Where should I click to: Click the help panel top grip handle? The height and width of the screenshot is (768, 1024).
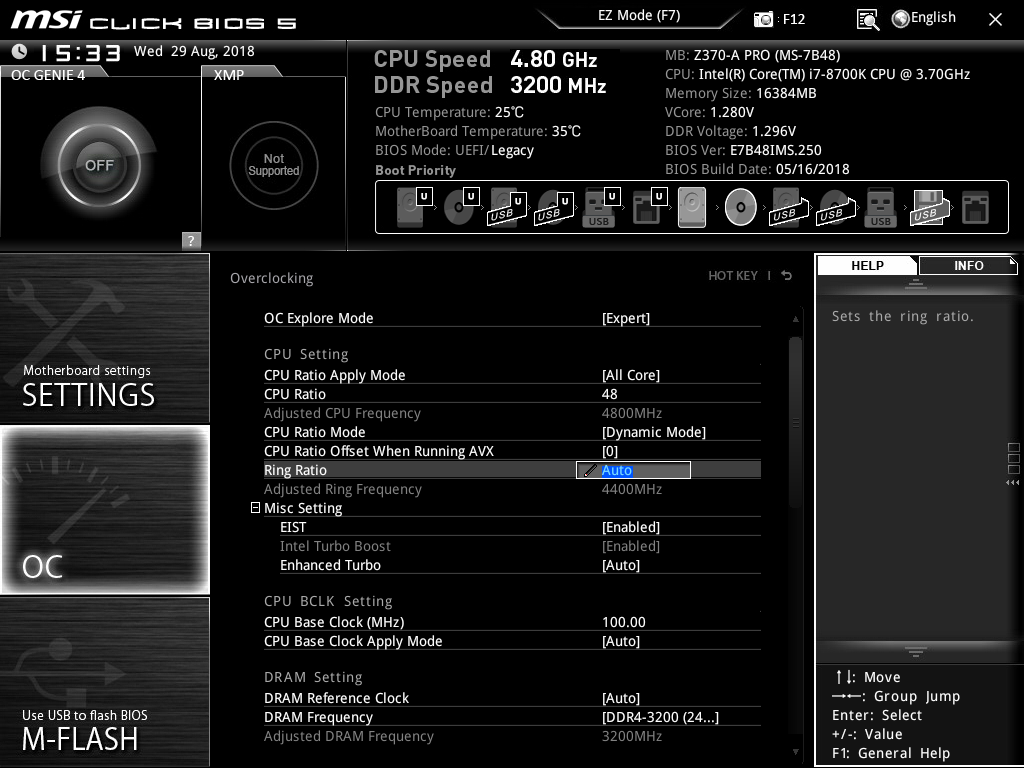click(x=916, y=283)
